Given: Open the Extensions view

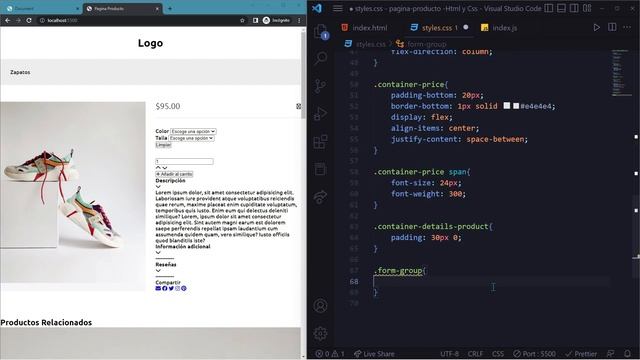Looking at the screenshot, I should pyautogui.click(x=320, y=142).
